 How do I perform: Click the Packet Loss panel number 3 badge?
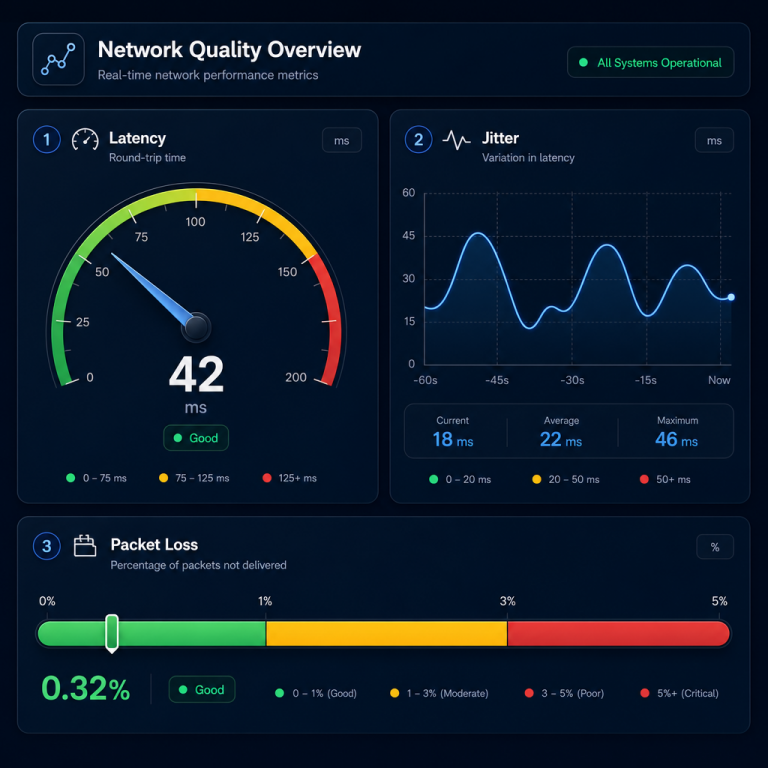pyautogui.click(x=47, y=546)
